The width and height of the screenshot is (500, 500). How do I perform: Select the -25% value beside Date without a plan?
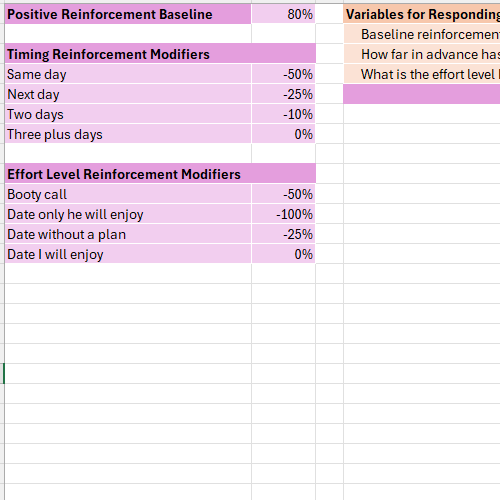[x=283, y=234]
